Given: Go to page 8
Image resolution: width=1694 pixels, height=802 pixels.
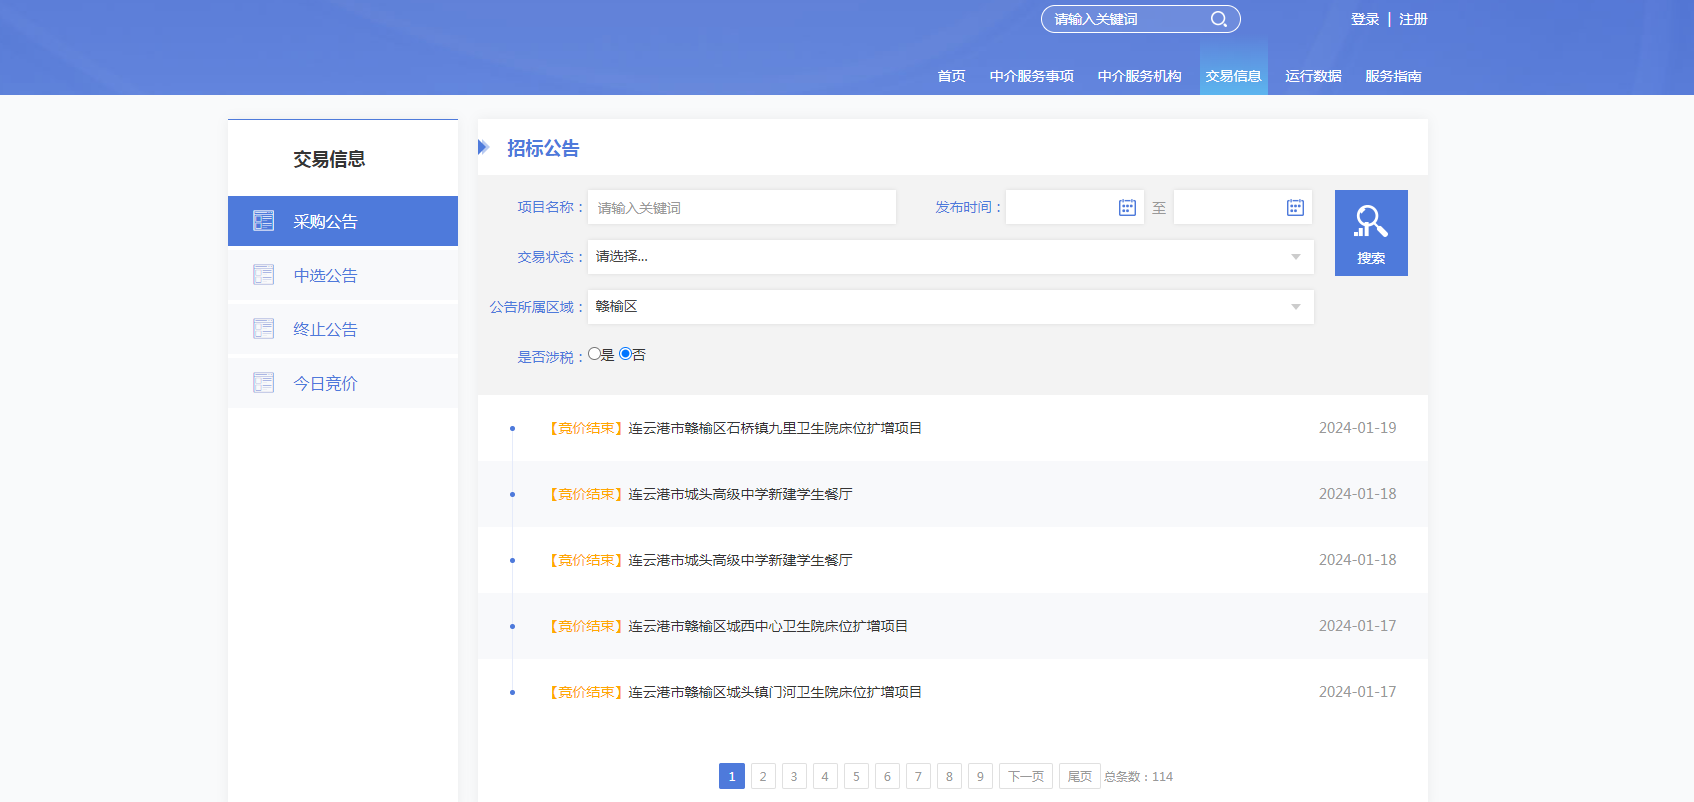Looking at the screenshot, I should 949,776.
